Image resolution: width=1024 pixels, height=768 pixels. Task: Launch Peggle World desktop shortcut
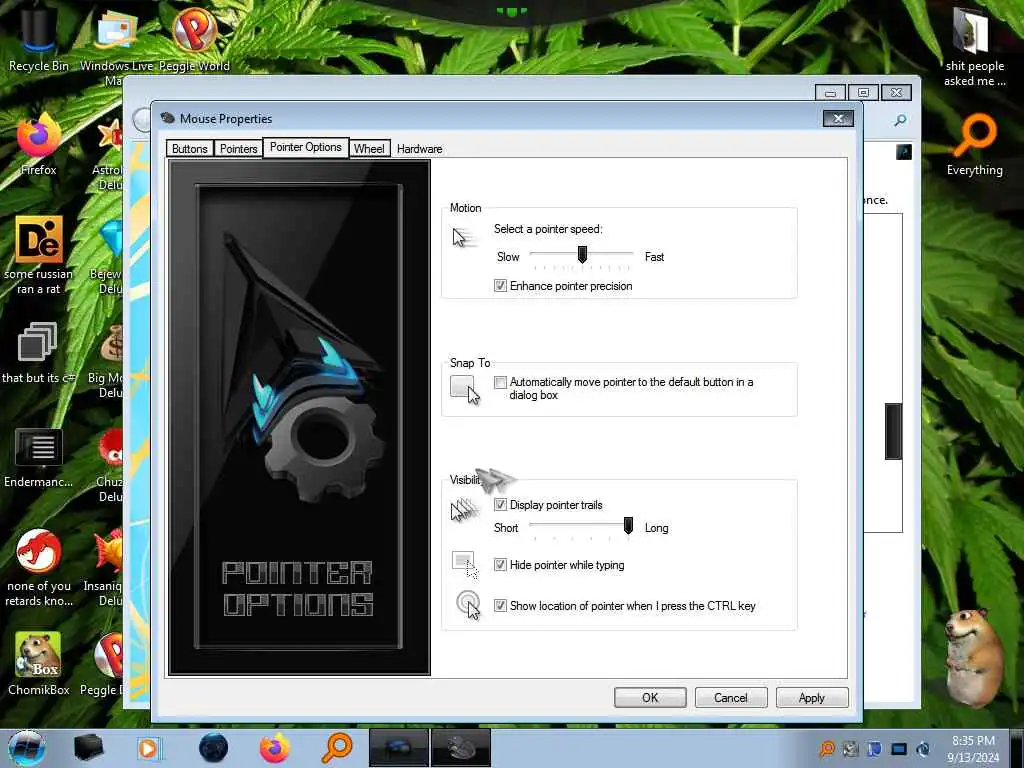pyautogui.click(x=194, y=38)
